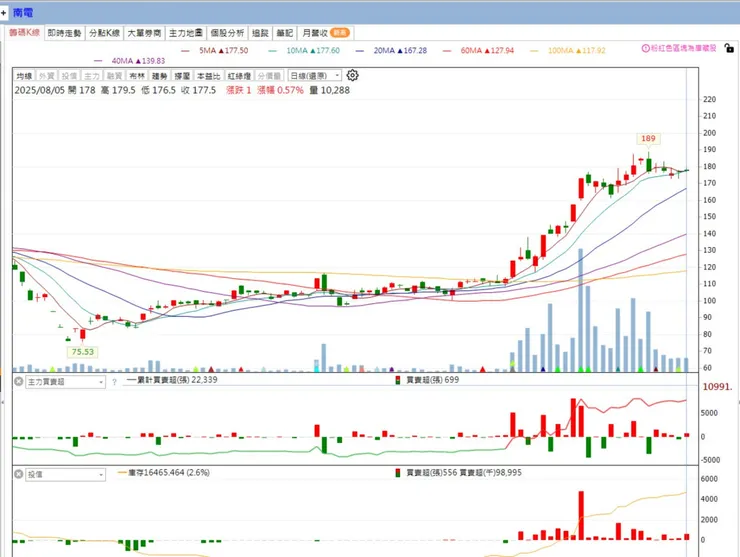Click the 100MA legend line swatch
The height and width of the screenshot is (557, 740).
tap(534, 51)
